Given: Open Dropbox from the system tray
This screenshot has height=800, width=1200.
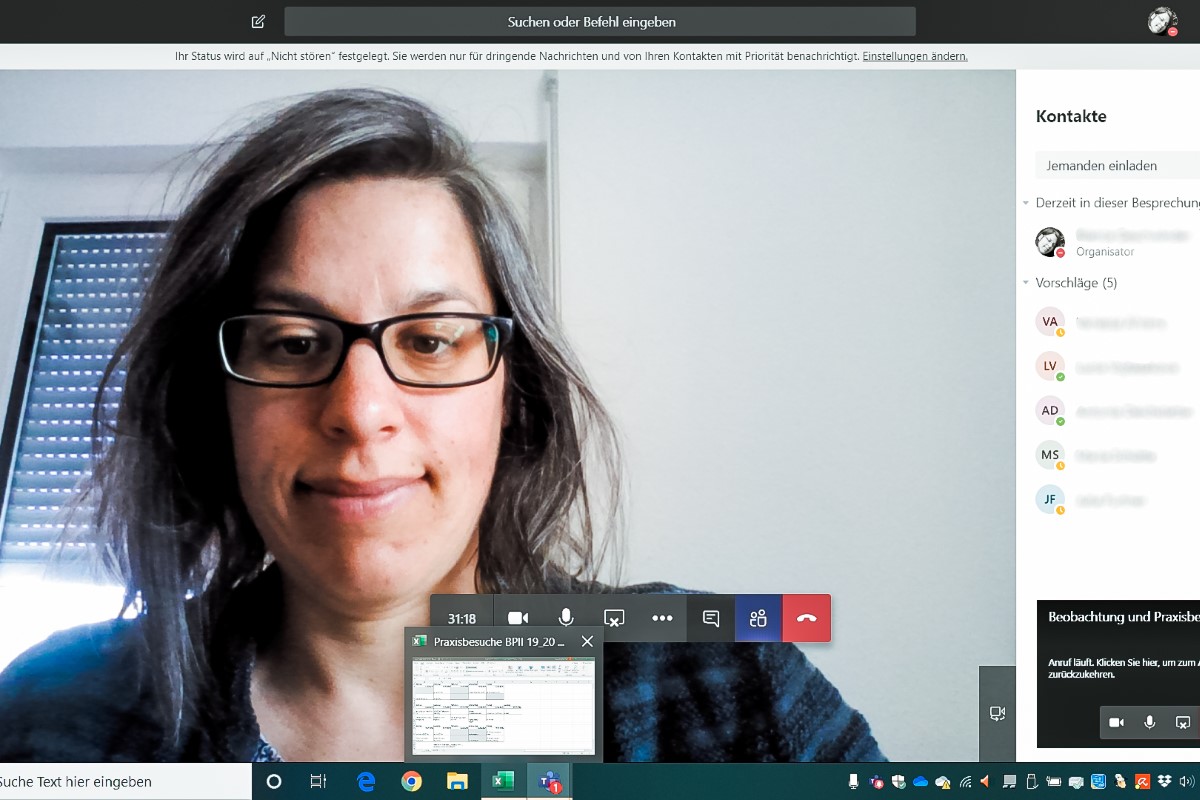Looking at the screenshot, I should click(1164, 782).
